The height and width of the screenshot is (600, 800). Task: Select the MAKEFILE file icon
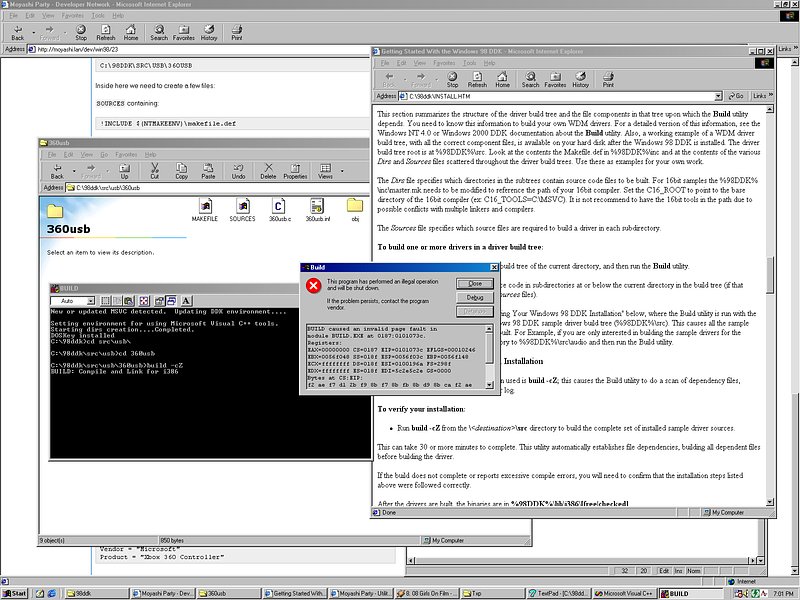(204, 210)
